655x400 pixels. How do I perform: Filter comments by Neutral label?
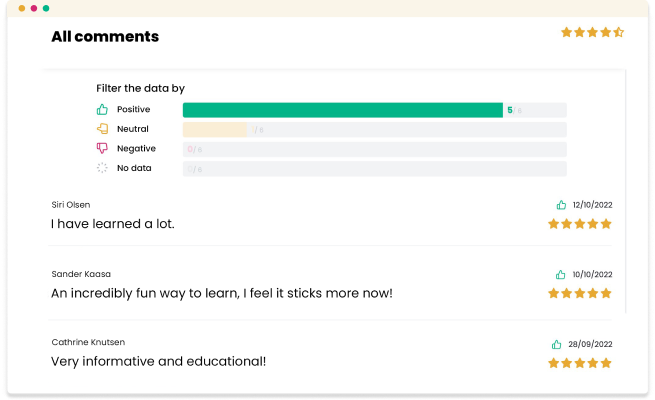coord(133,129)
